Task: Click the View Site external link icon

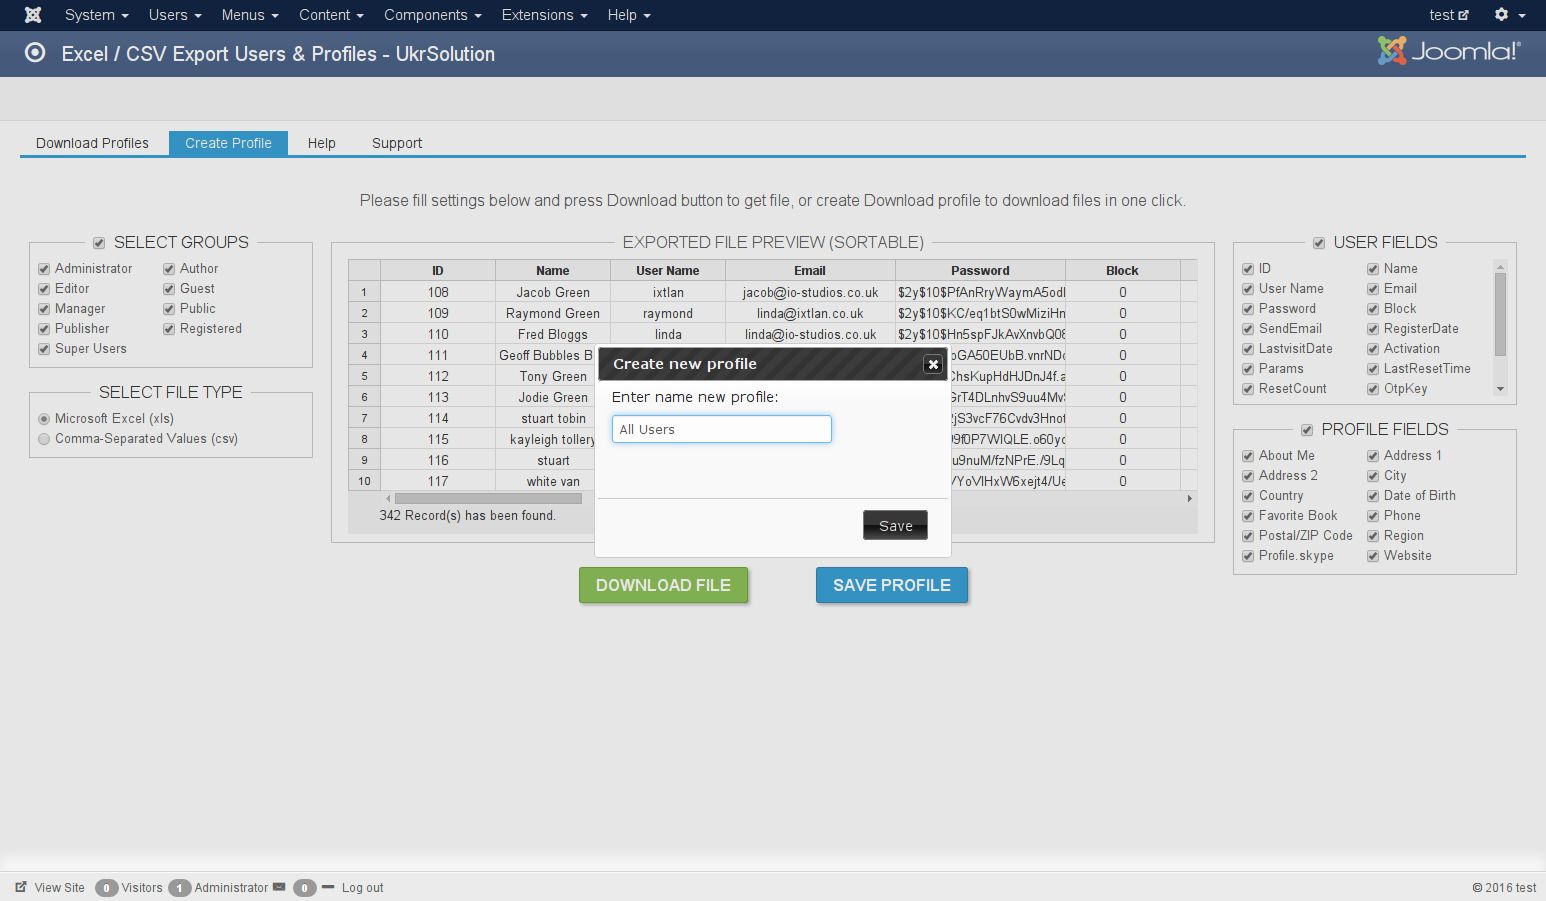Action: [x=21, y=887]
